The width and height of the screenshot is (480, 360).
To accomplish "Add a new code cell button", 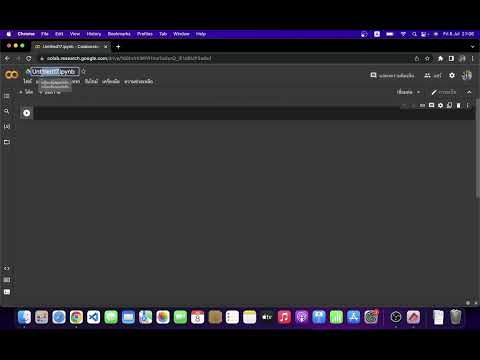I will (26, 92).
